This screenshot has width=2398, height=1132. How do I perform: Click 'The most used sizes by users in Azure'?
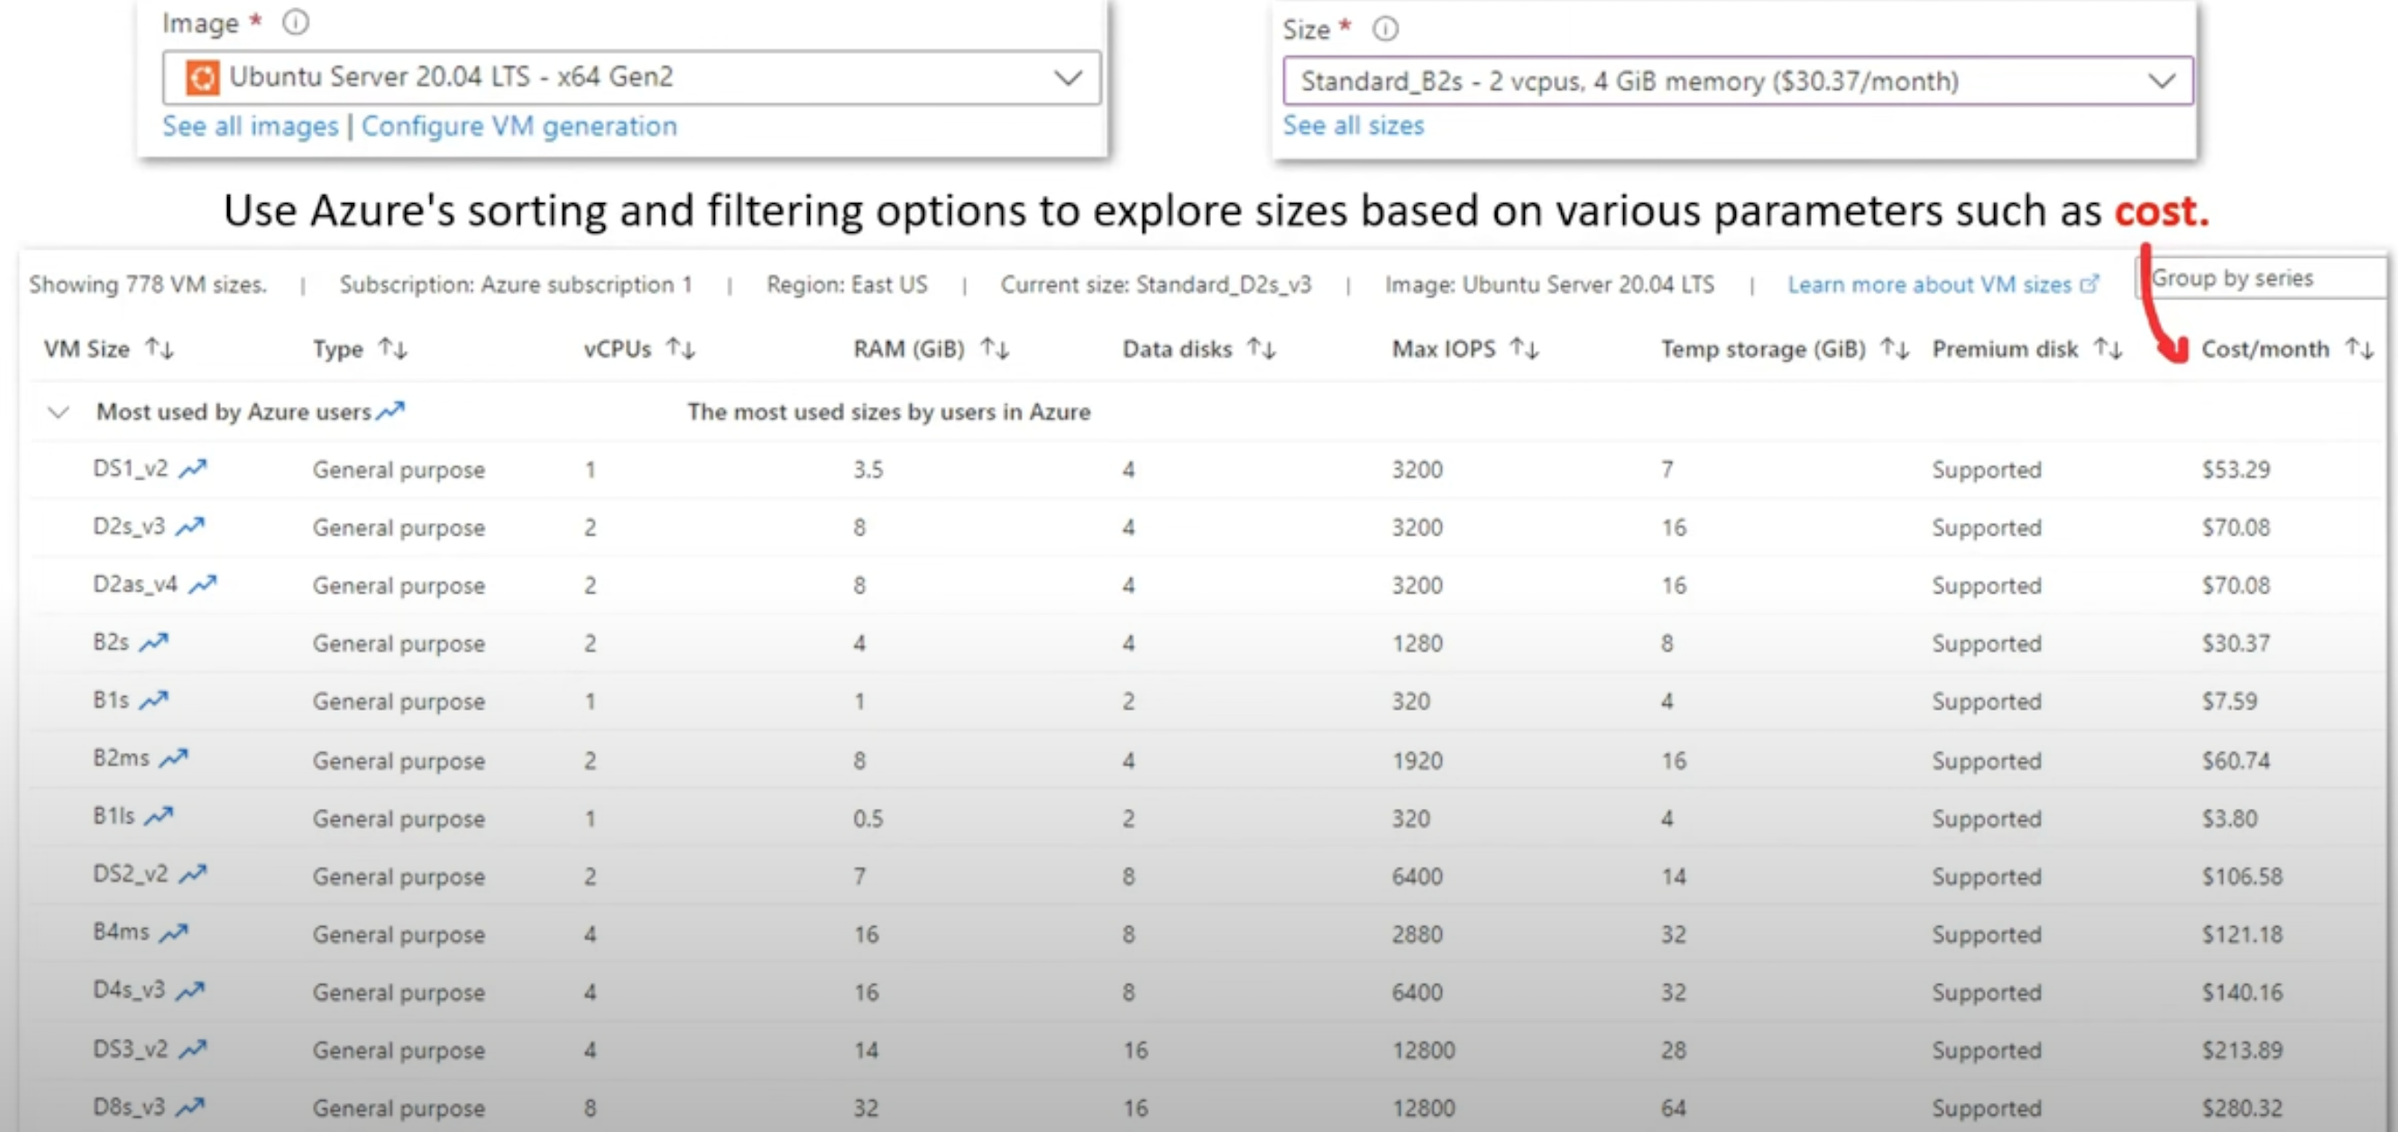[889, 412]
